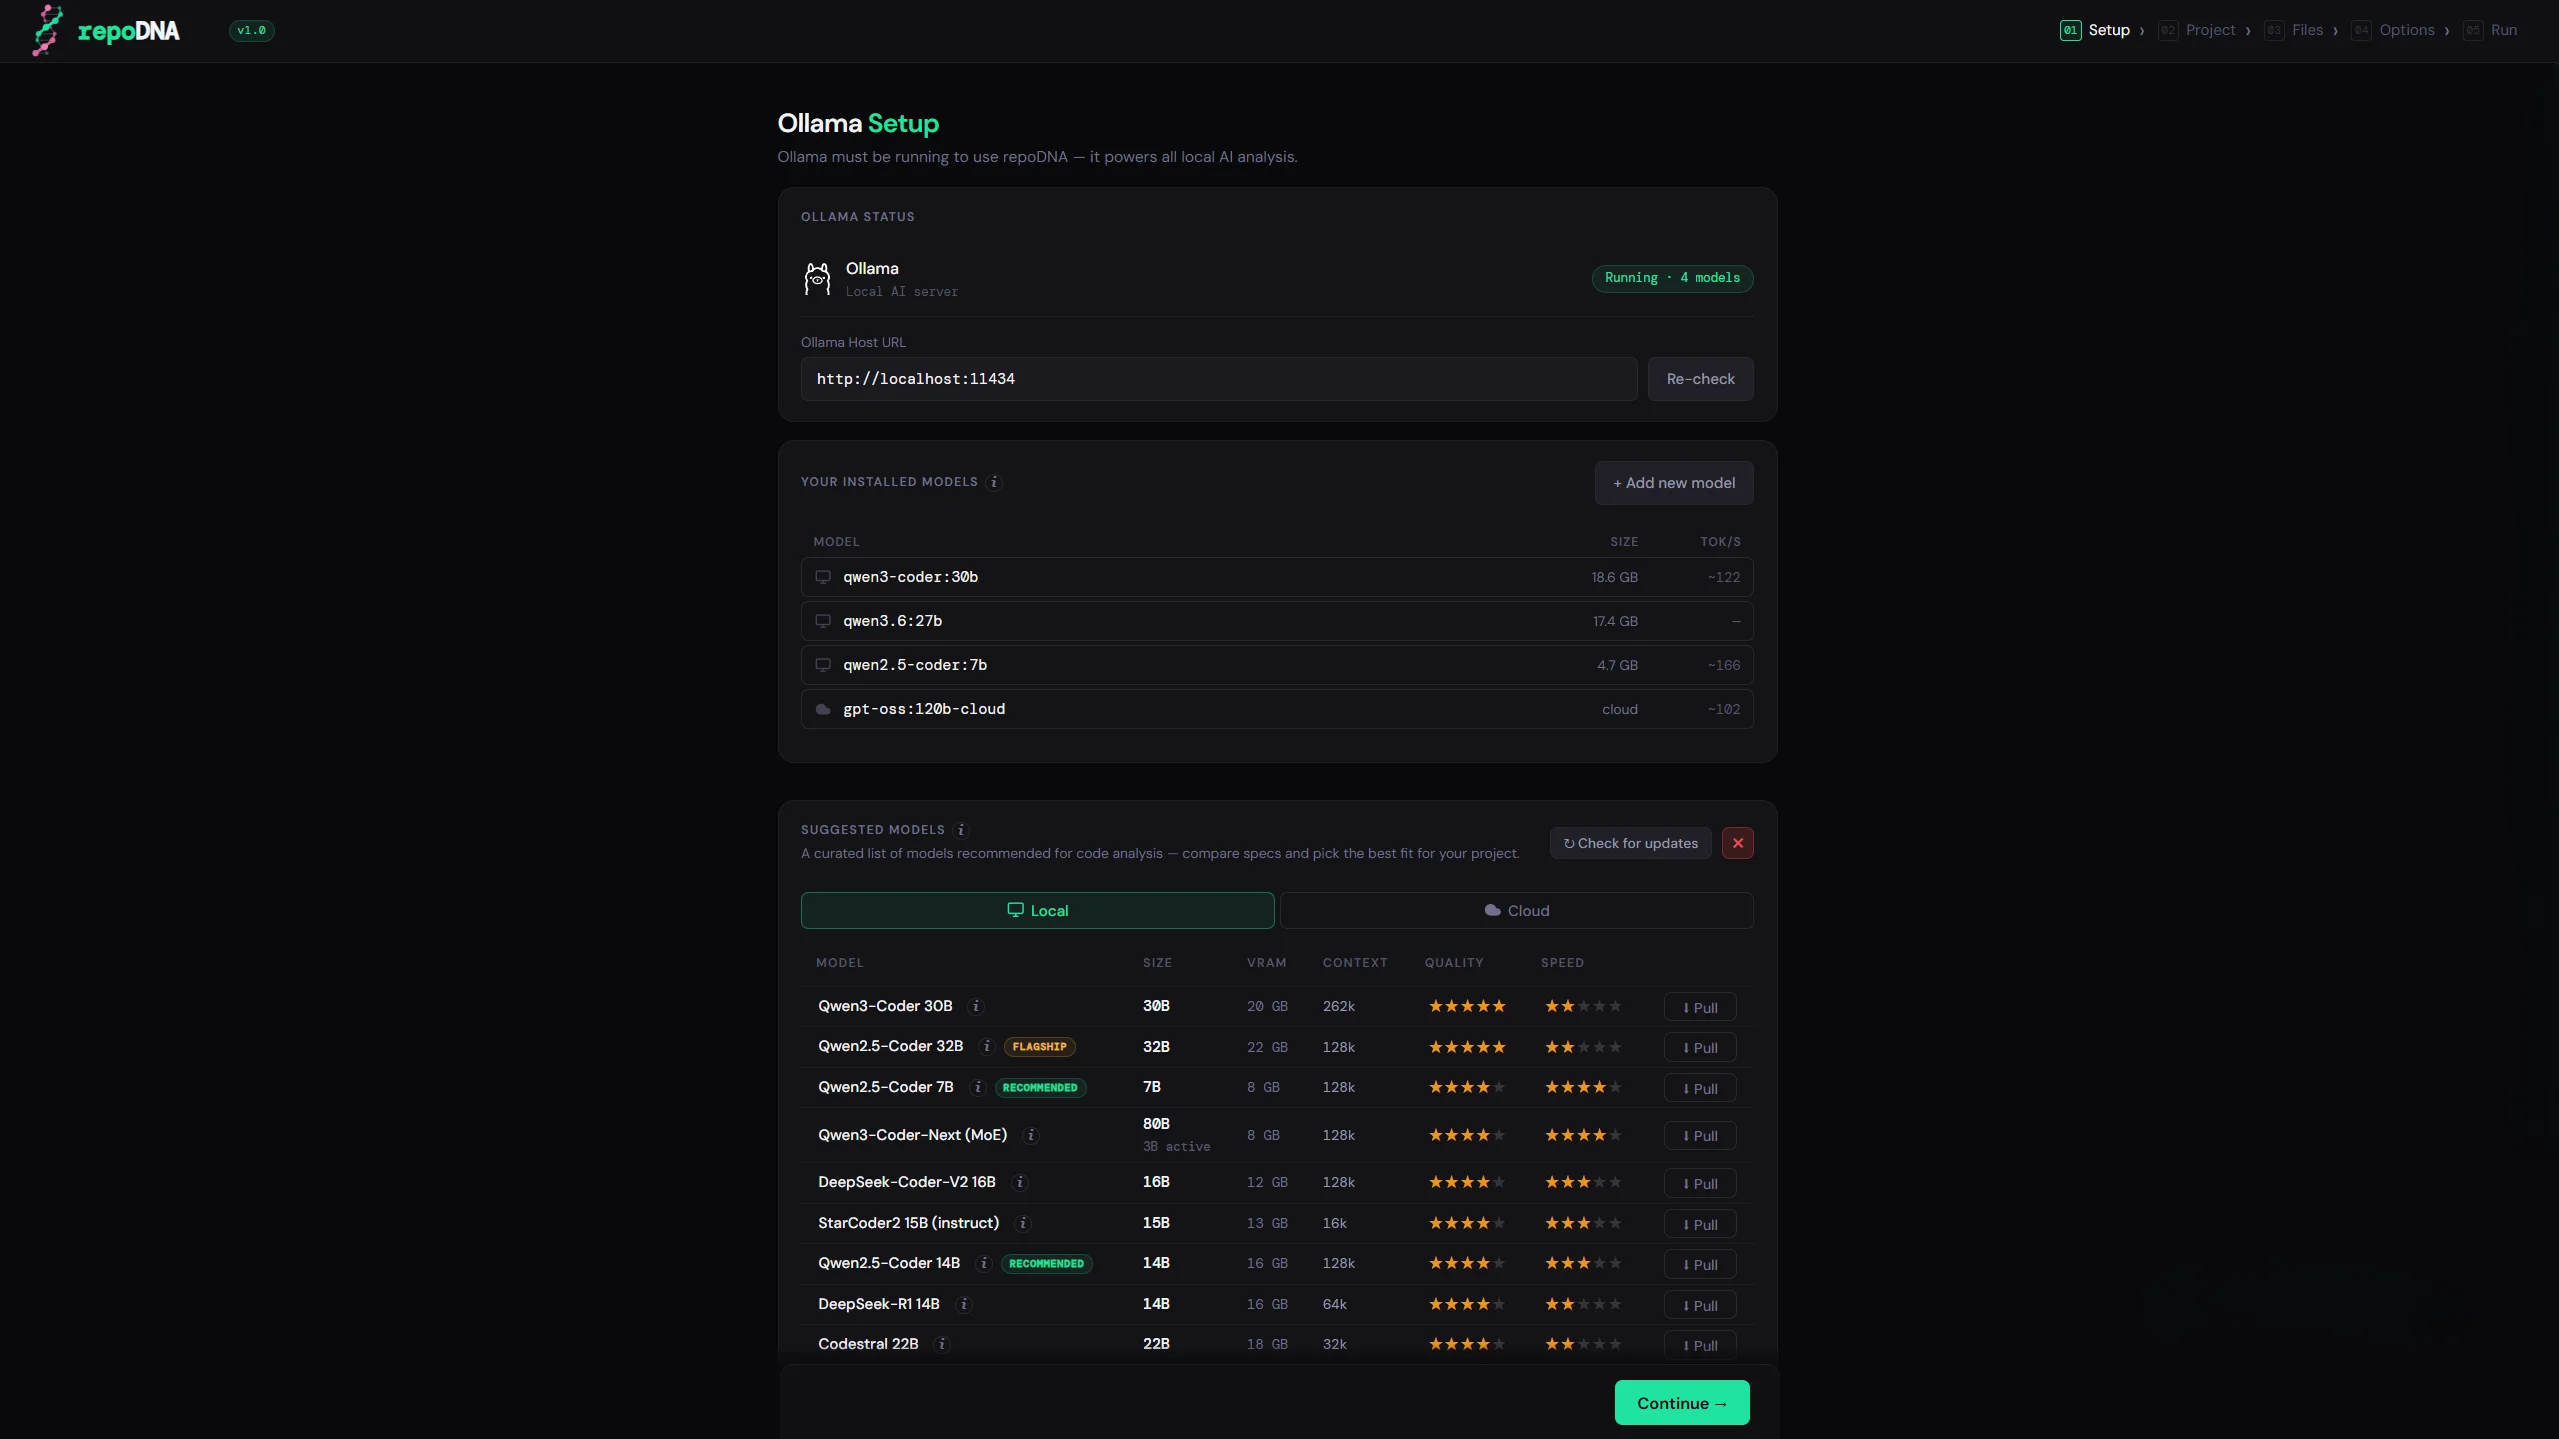Pull the Qwen3-Coder-Next (MoE) model

(1699, 1135)
